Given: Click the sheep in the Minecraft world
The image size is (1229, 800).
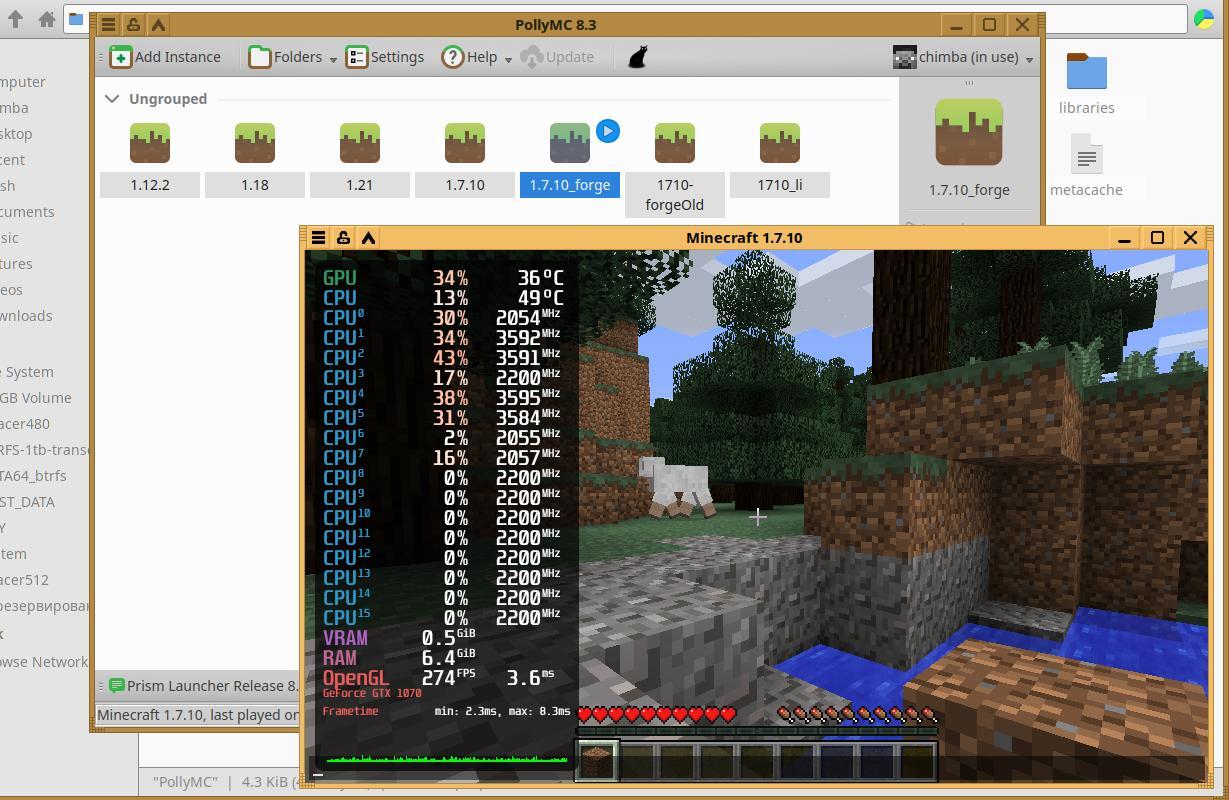Looking at the screenshot, I should coord(678,487).
